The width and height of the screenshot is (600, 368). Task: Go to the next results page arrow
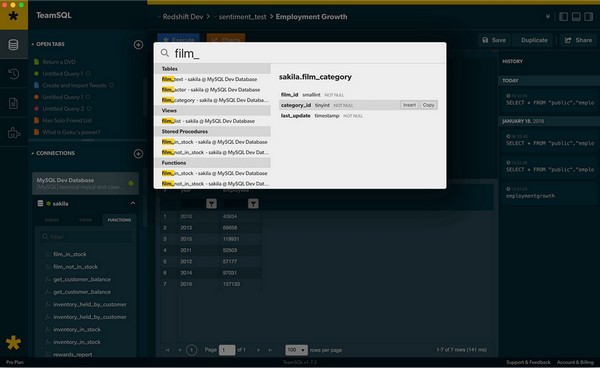[258, 350]
